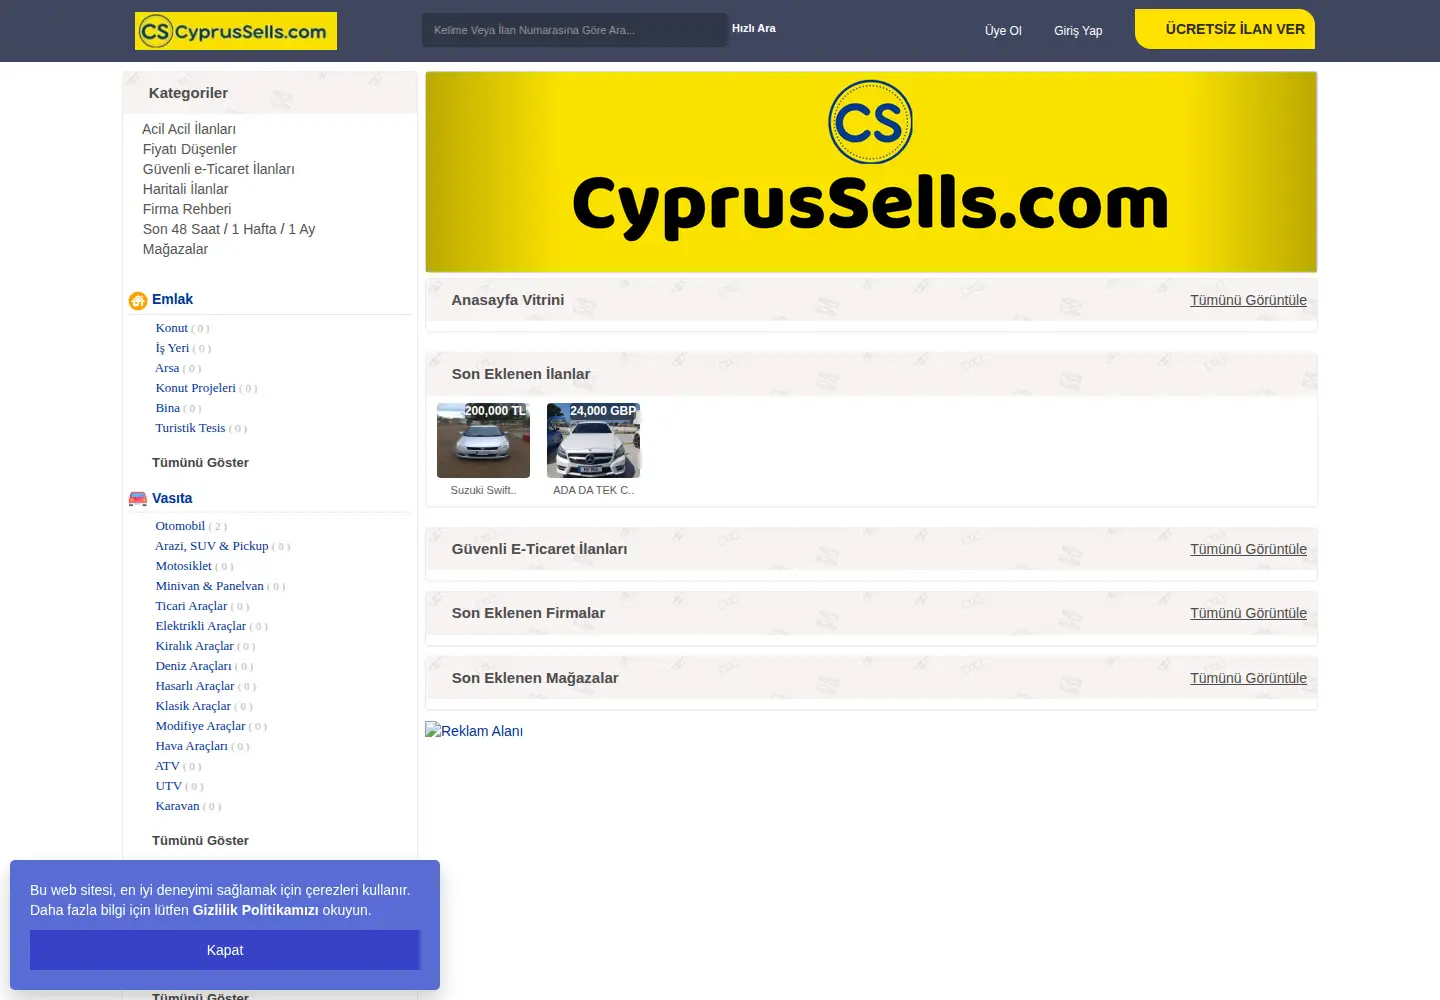Click the ÜCRETSİZ İLAN VER button

point(1225,29)
